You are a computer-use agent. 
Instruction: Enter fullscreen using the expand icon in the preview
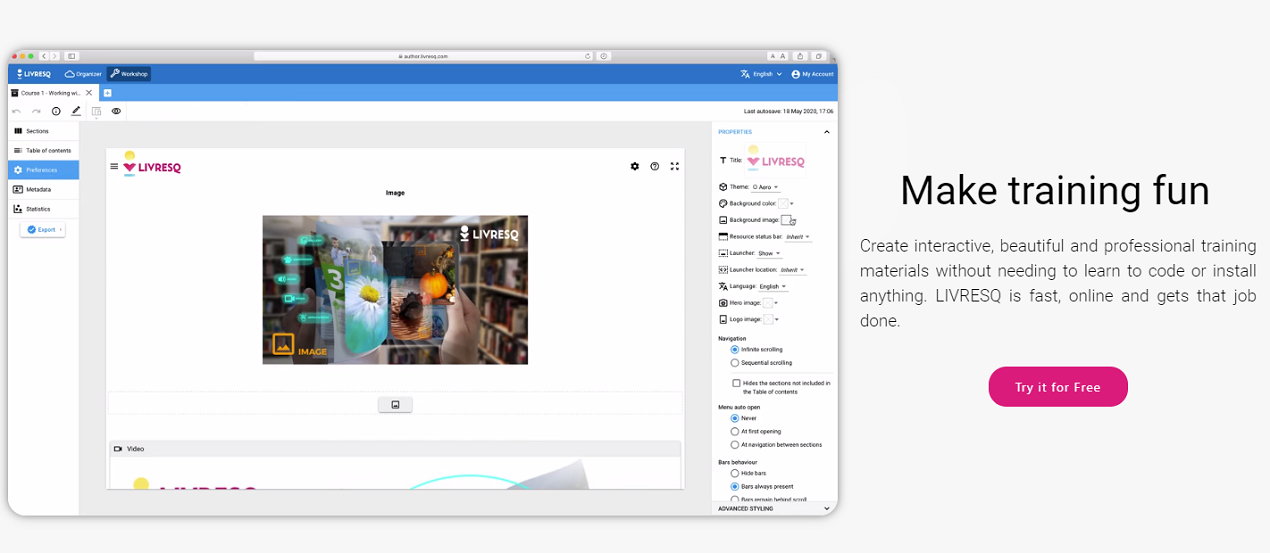coord(675,166)
